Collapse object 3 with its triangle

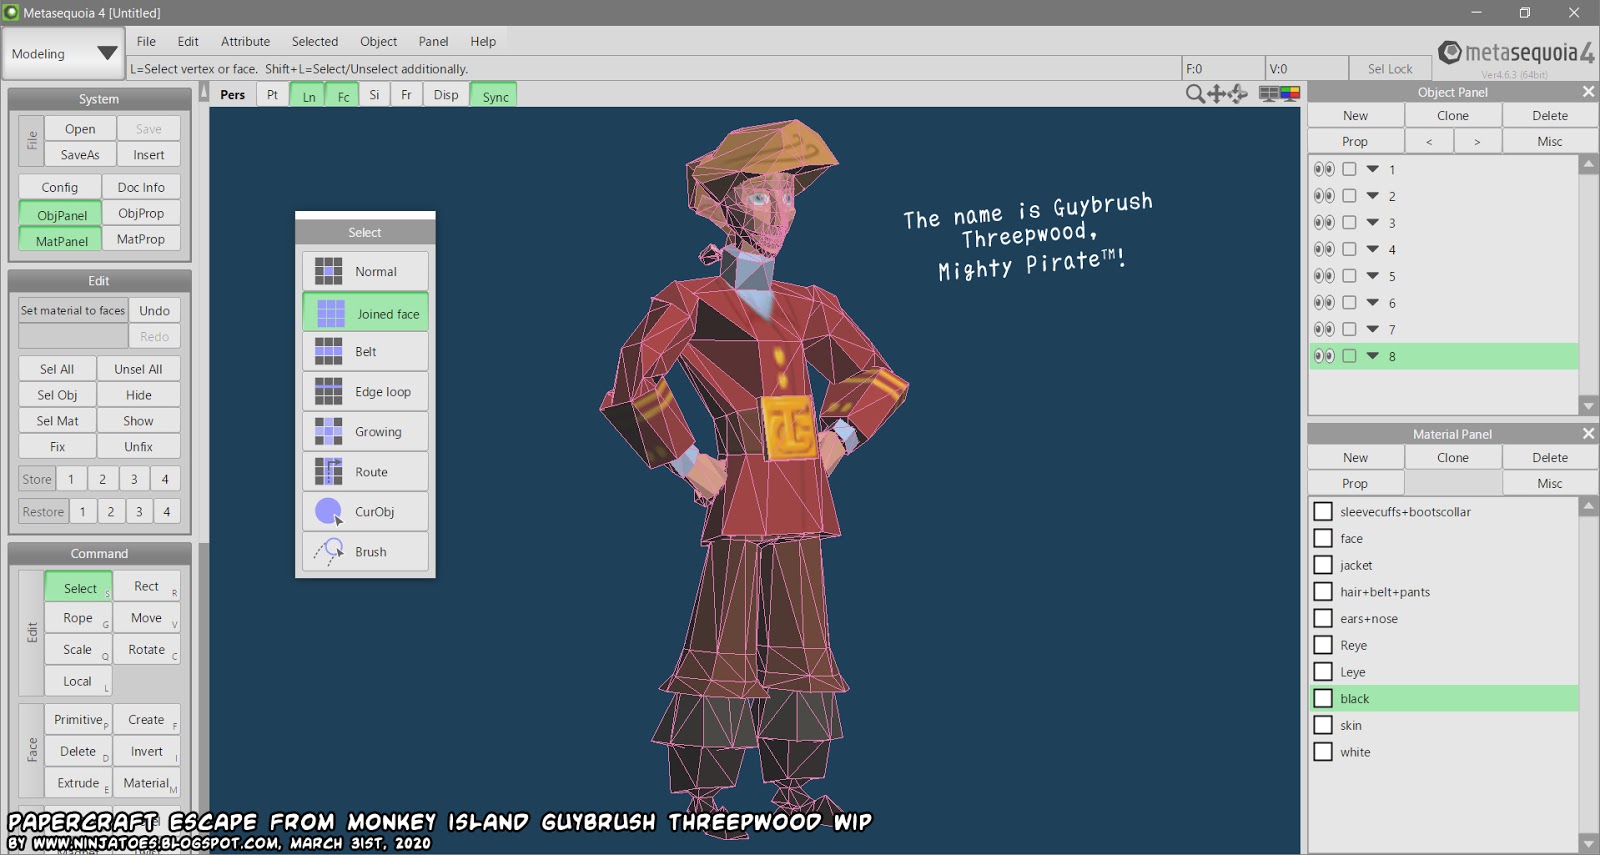click(1373, 222)
